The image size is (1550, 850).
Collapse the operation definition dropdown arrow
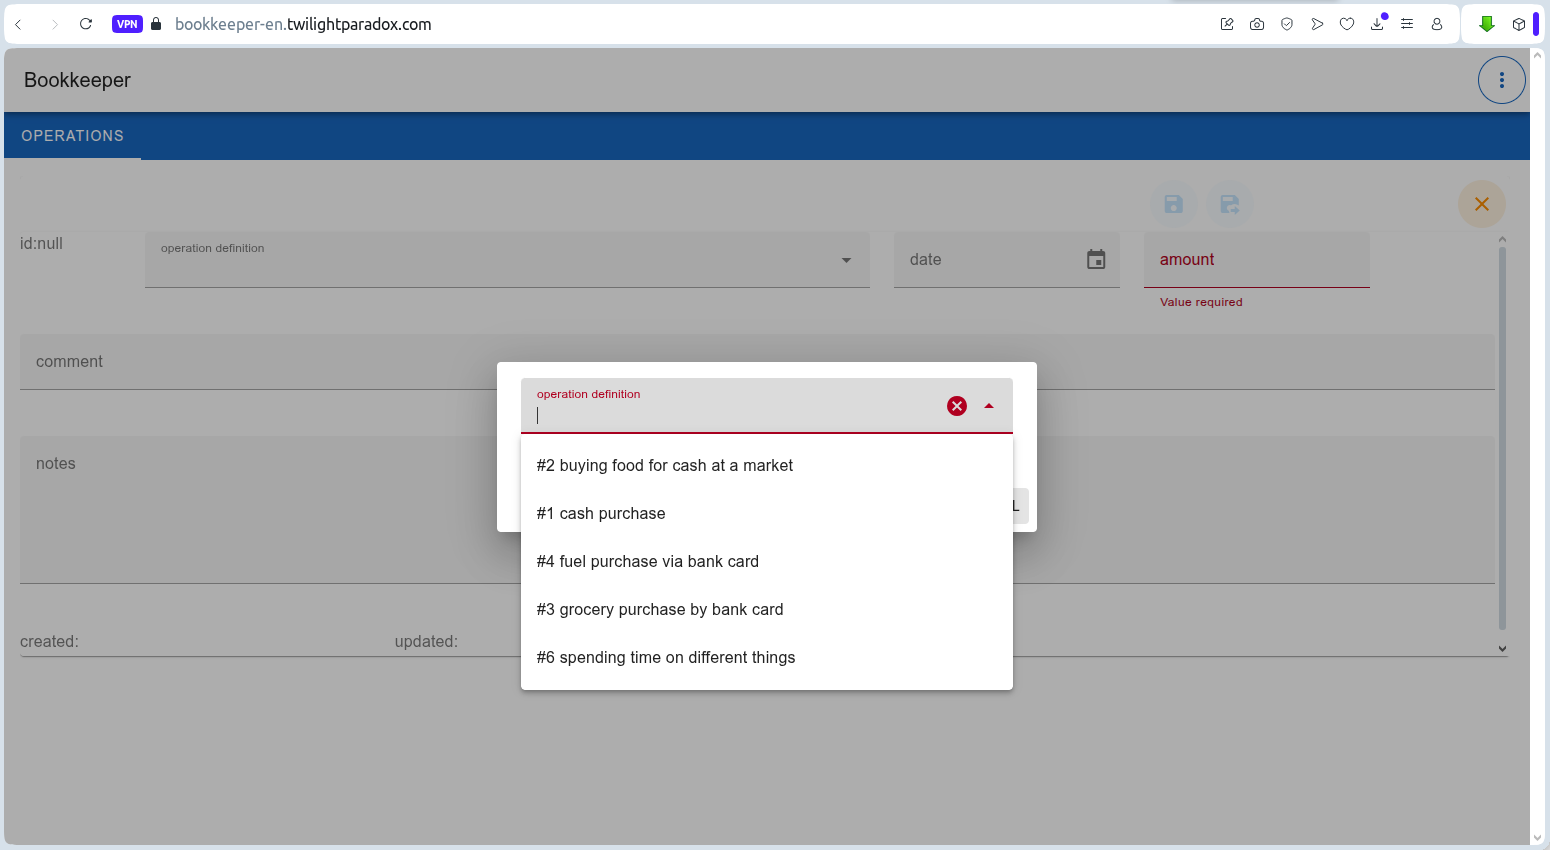989,406
